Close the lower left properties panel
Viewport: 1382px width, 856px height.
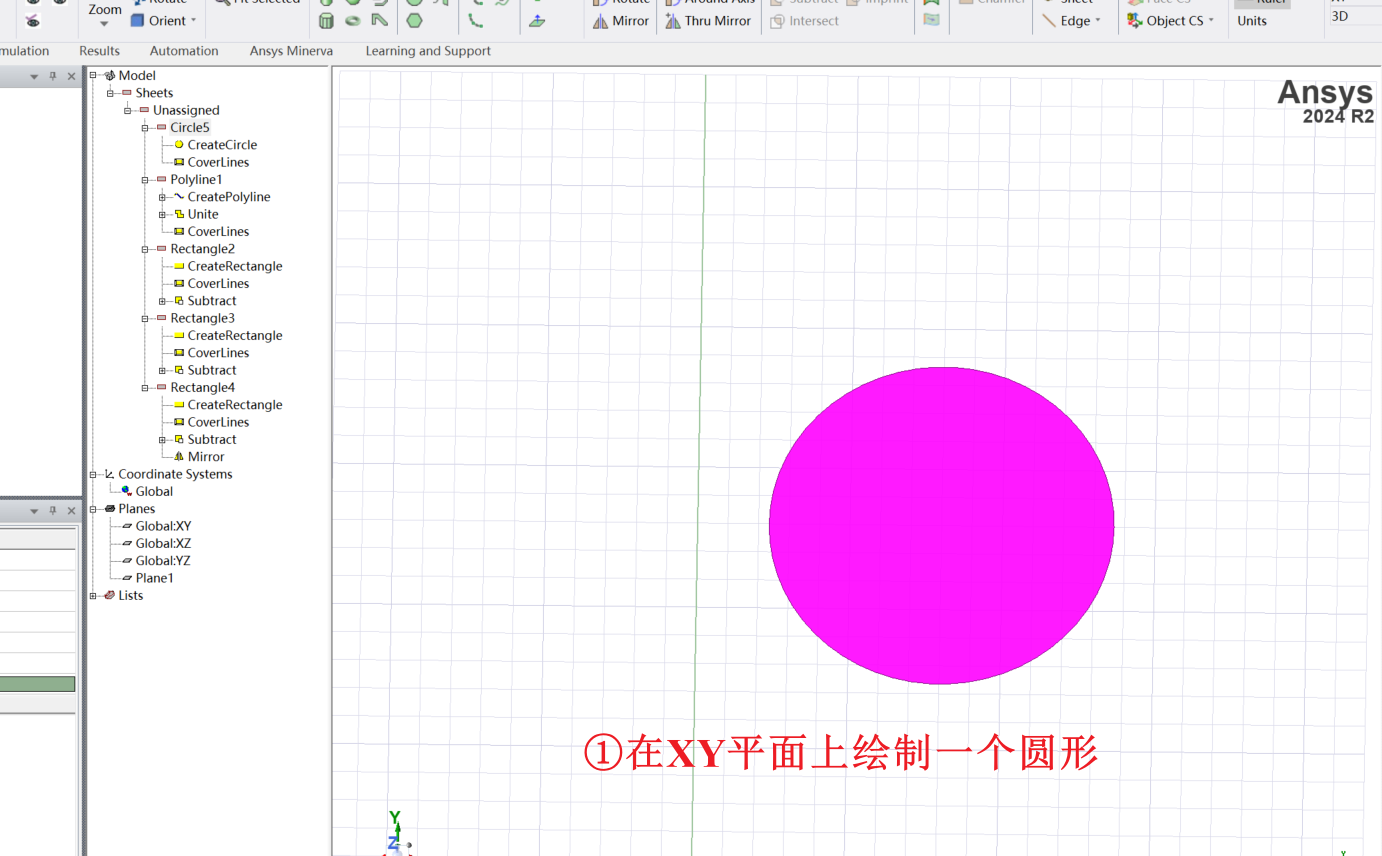coord(71,510)
